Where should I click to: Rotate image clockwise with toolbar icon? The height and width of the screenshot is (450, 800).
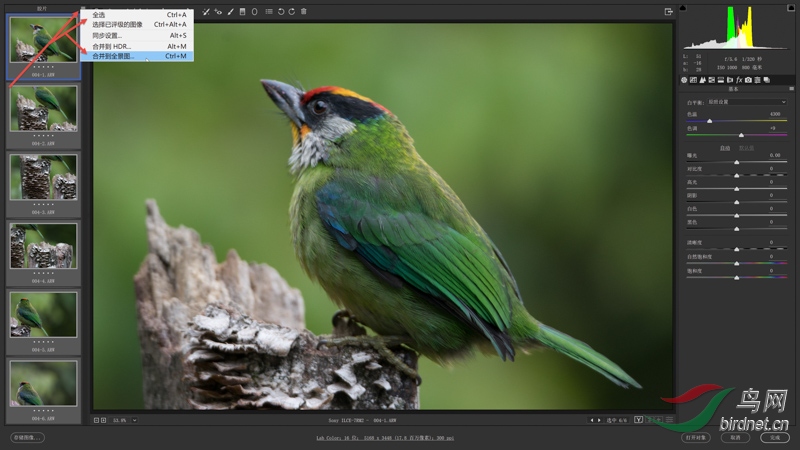(x=291, y=12)
